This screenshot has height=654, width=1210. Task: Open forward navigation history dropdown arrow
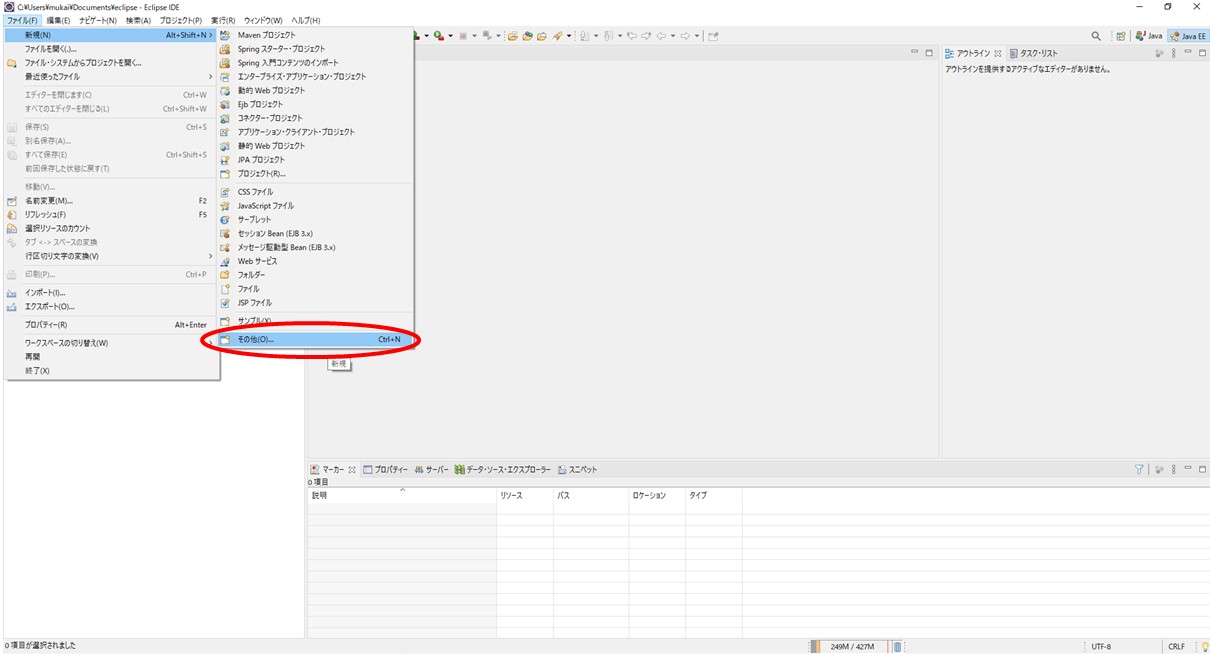(697, 36)
